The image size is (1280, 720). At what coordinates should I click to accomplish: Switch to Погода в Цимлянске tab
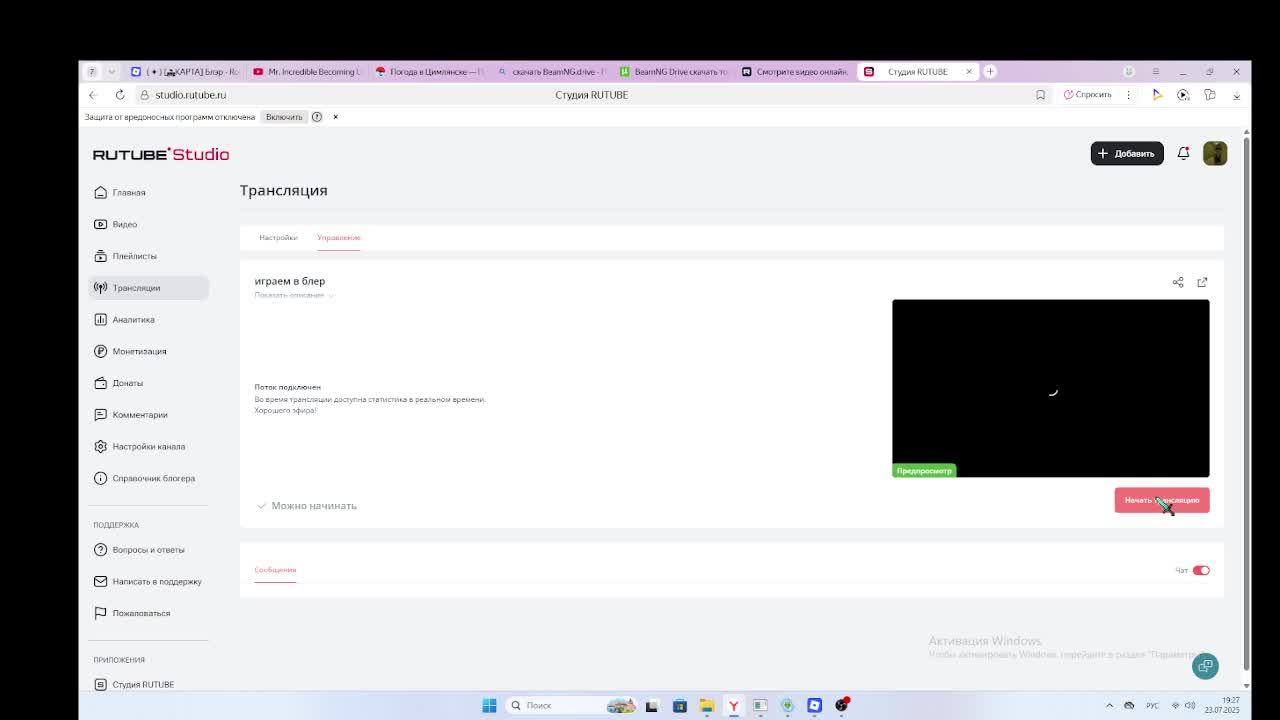point(428,71)
